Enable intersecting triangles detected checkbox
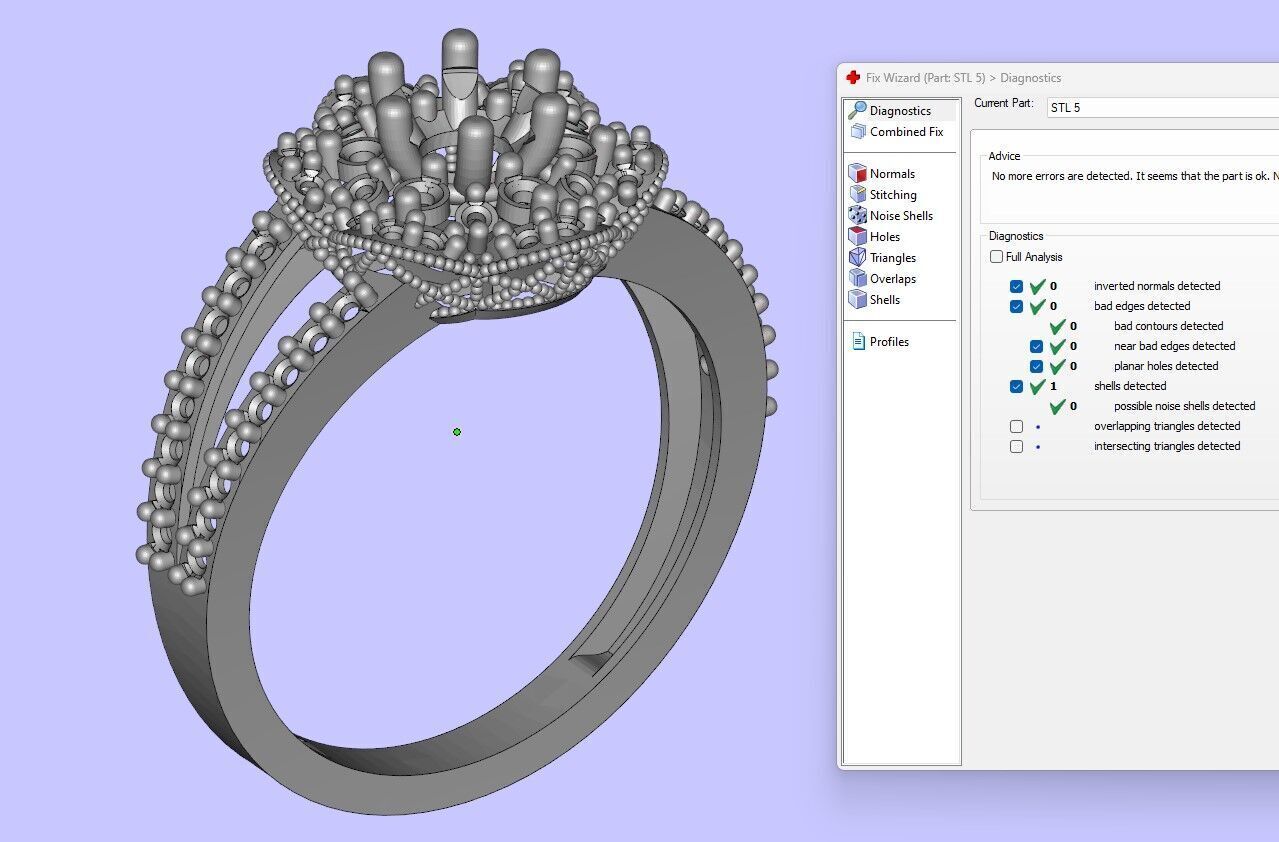 1016,446
